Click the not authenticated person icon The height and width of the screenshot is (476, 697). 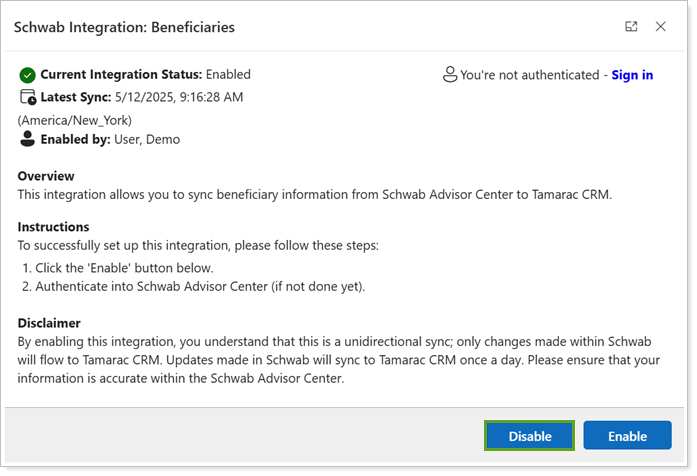click(x=450, y=75)
